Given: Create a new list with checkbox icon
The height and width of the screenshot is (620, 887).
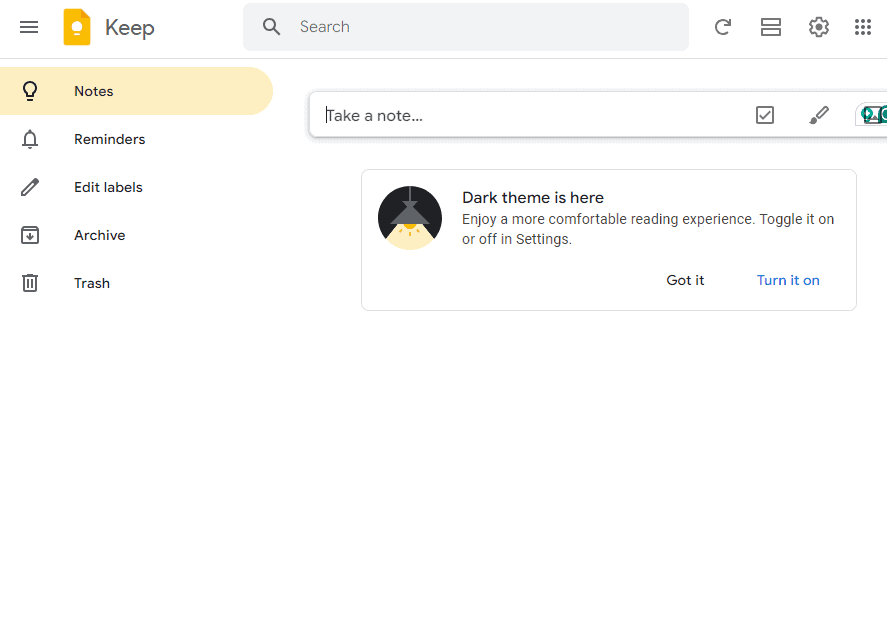Looking at the screenshot, I should [x=765, y=115].
